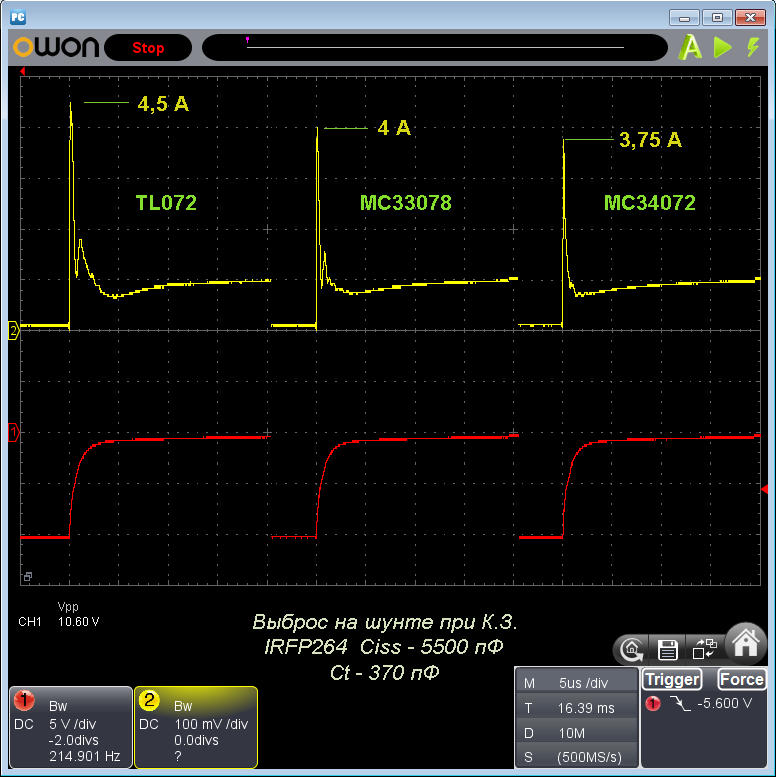Click the window layout switch icon
The image size is (776, 777).
704,650
